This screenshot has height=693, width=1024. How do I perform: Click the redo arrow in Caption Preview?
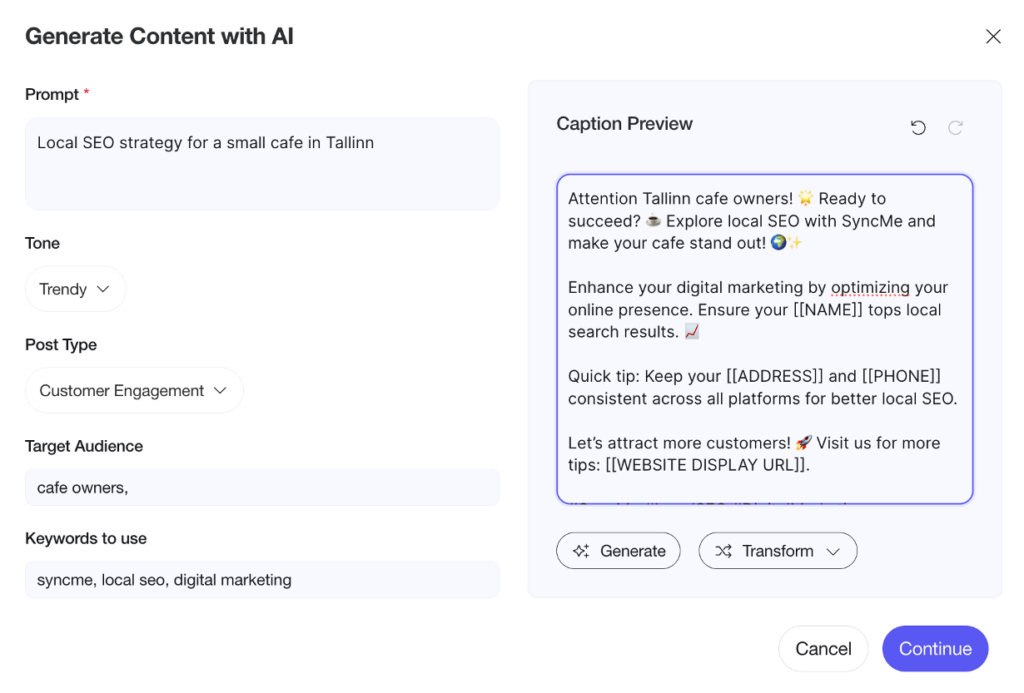(x=955, y=127)
